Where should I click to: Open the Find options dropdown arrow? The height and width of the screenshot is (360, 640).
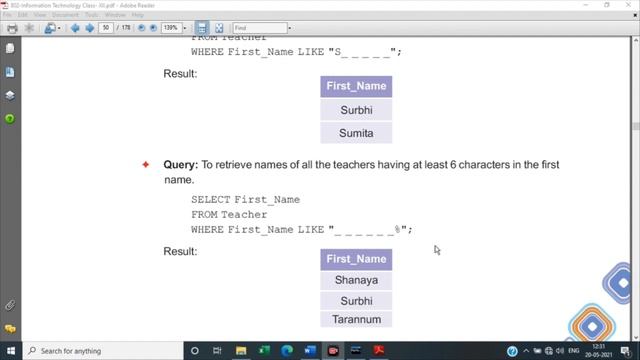[290, 28]
